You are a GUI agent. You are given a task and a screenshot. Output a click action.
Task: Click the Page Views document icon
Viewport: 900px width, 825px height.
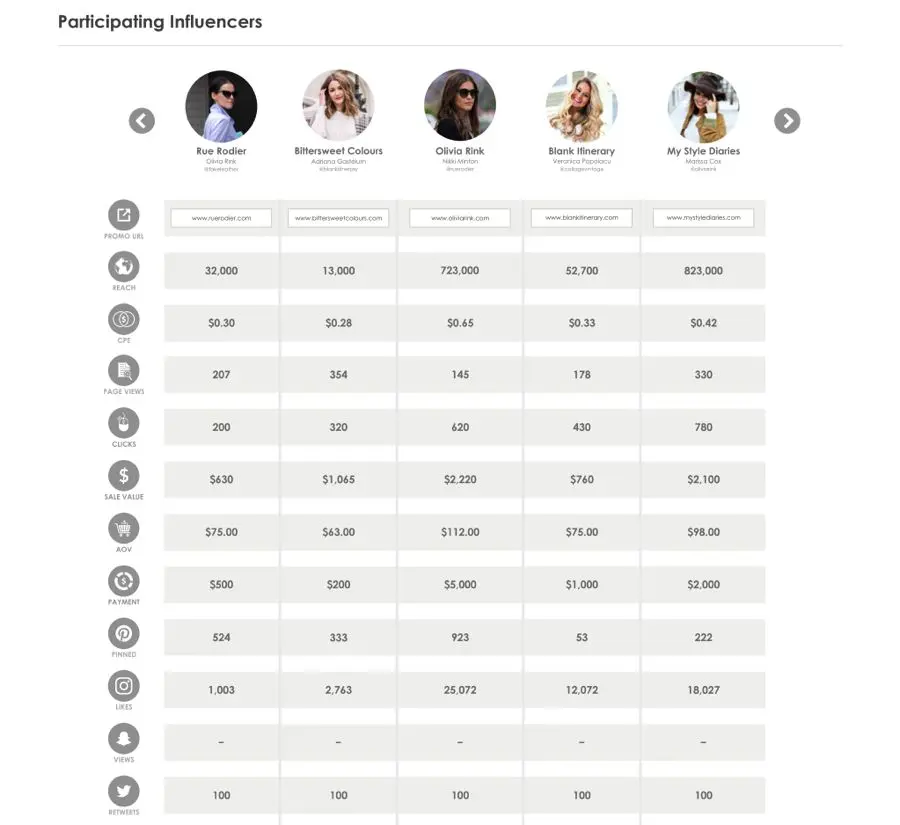coord(124,372)
